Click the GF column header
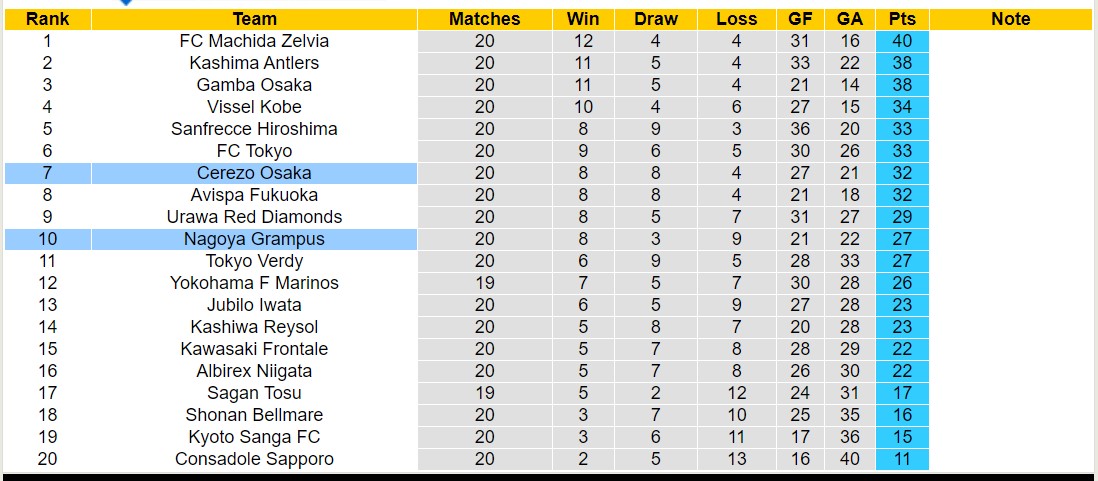This screenshot has width=1098, height=481. tap(800, 19)
